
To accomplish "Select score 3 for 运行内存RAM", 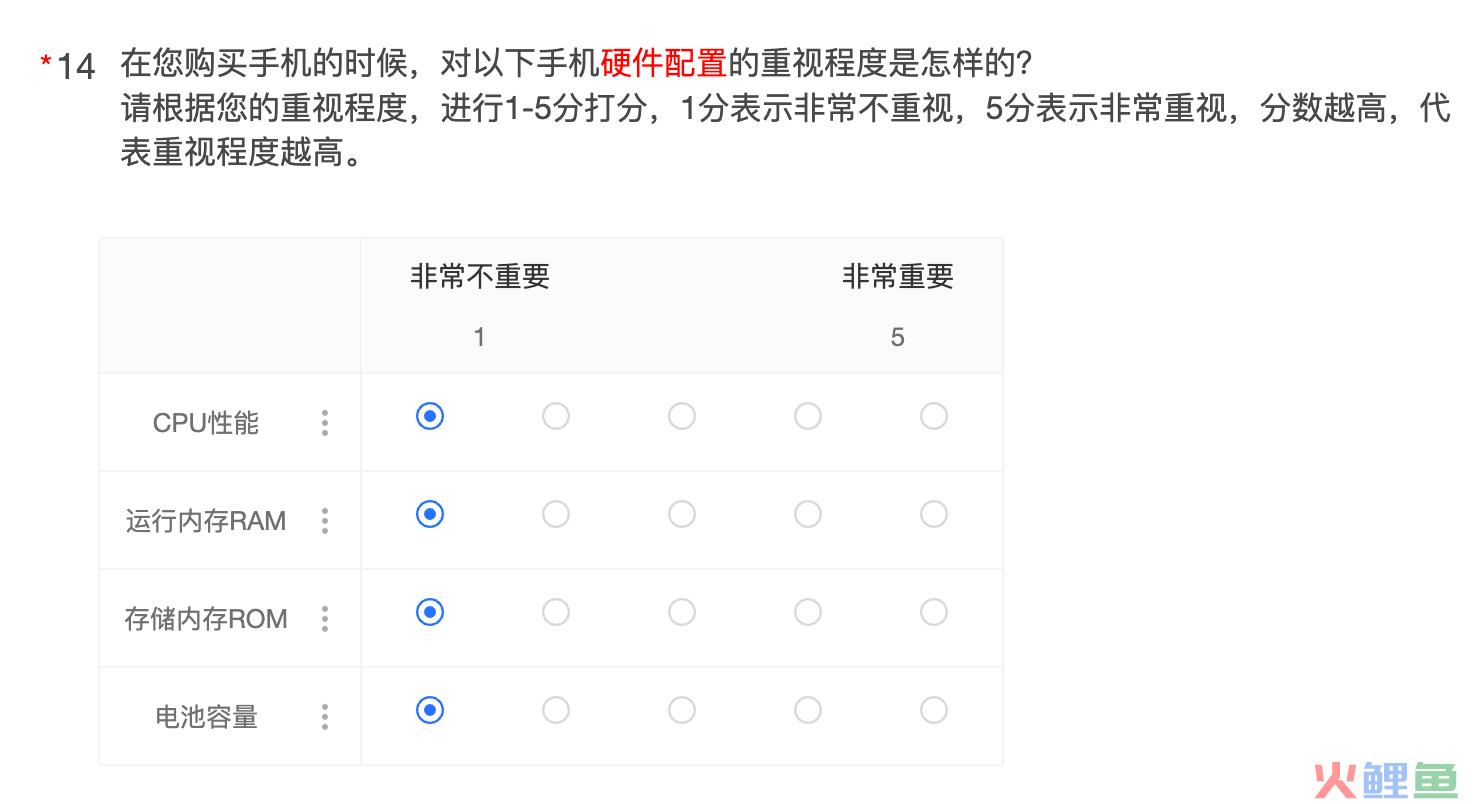I will pyautogui.click(x=682, y=514).
